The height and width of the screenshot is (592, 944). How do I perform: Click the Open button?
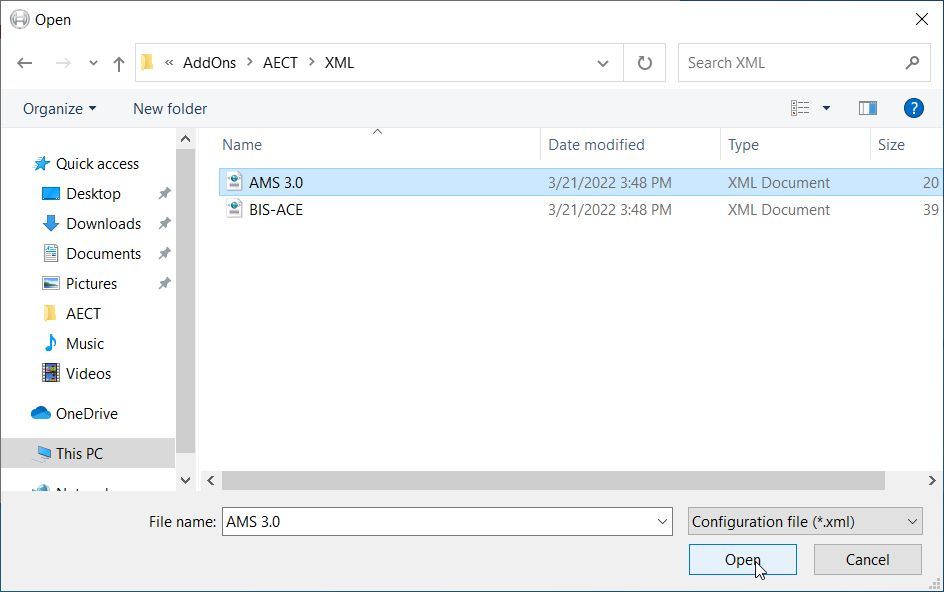point(742,560)
